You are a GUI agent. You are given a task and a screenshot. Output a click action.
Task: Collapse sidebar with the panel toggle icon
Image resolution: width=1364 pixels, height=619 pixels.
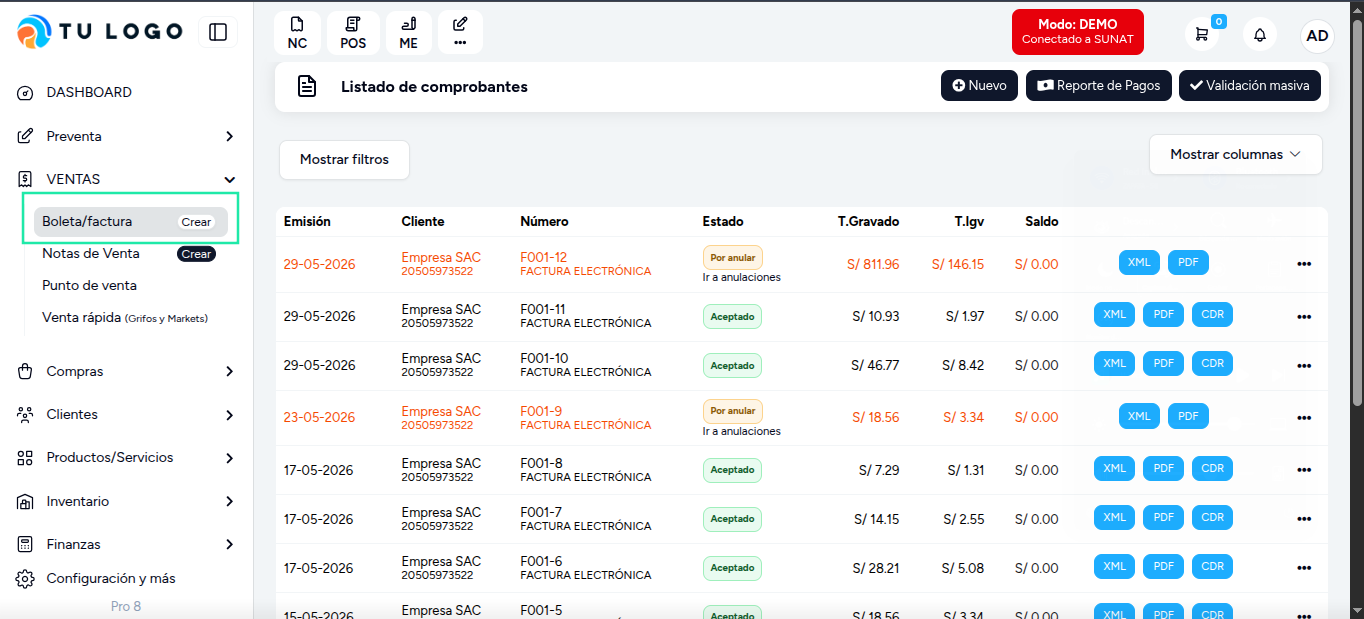[218, 32]
